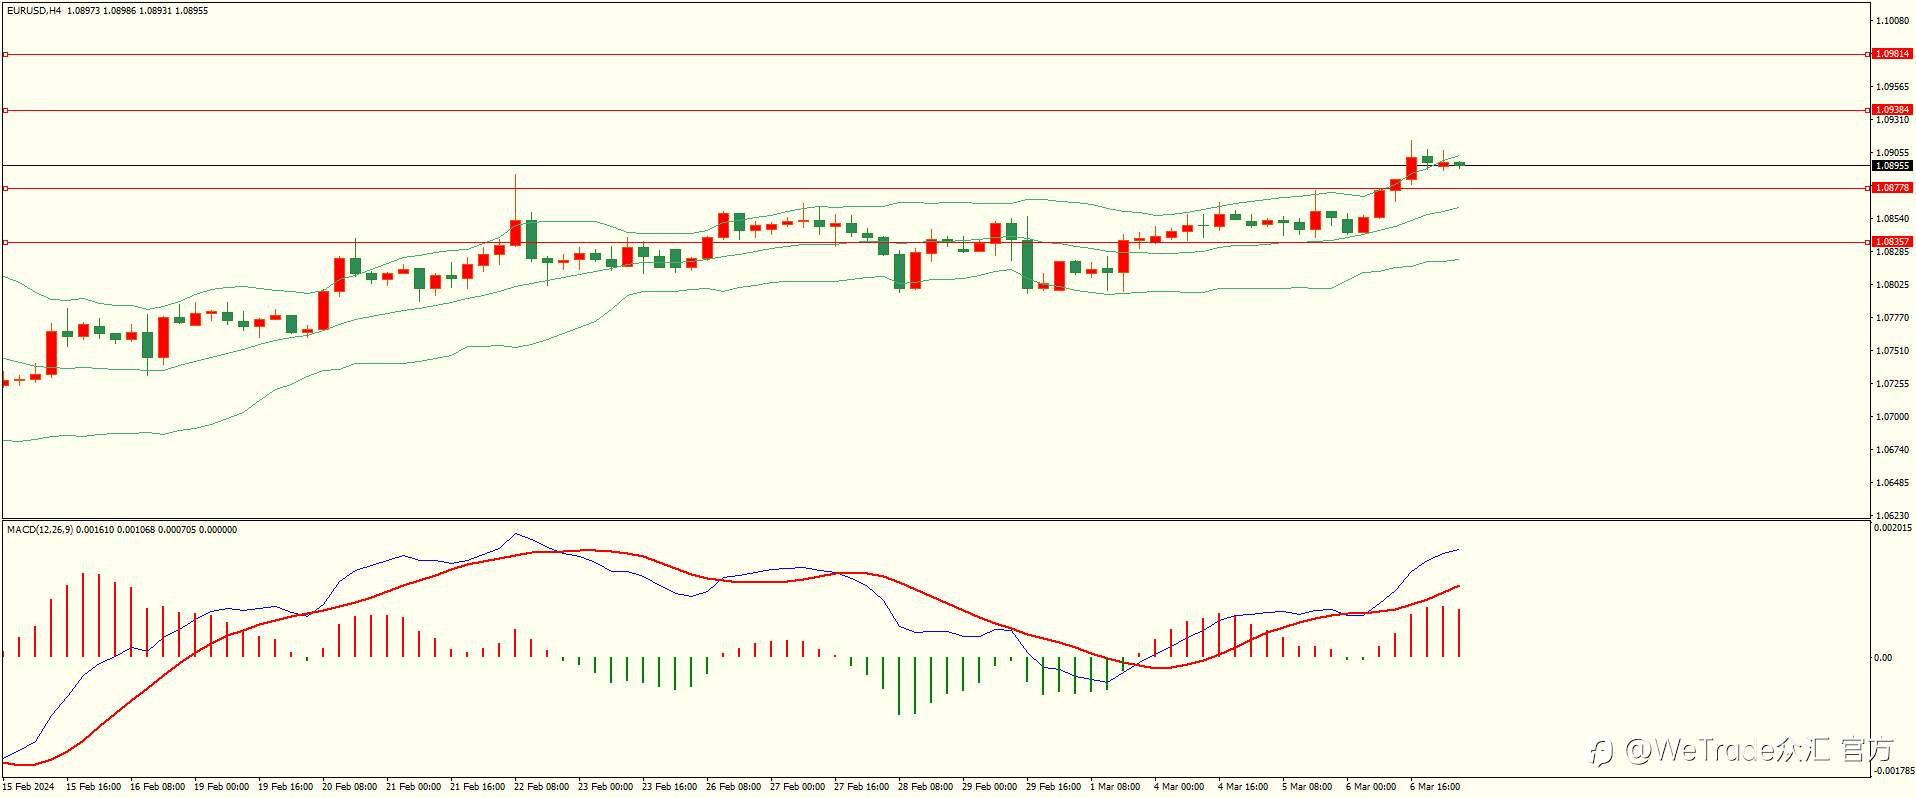This screenshot has width=1916, height=798.
Task: Click the 1.07000 price axis value
Action: (x=1892, y=417)
